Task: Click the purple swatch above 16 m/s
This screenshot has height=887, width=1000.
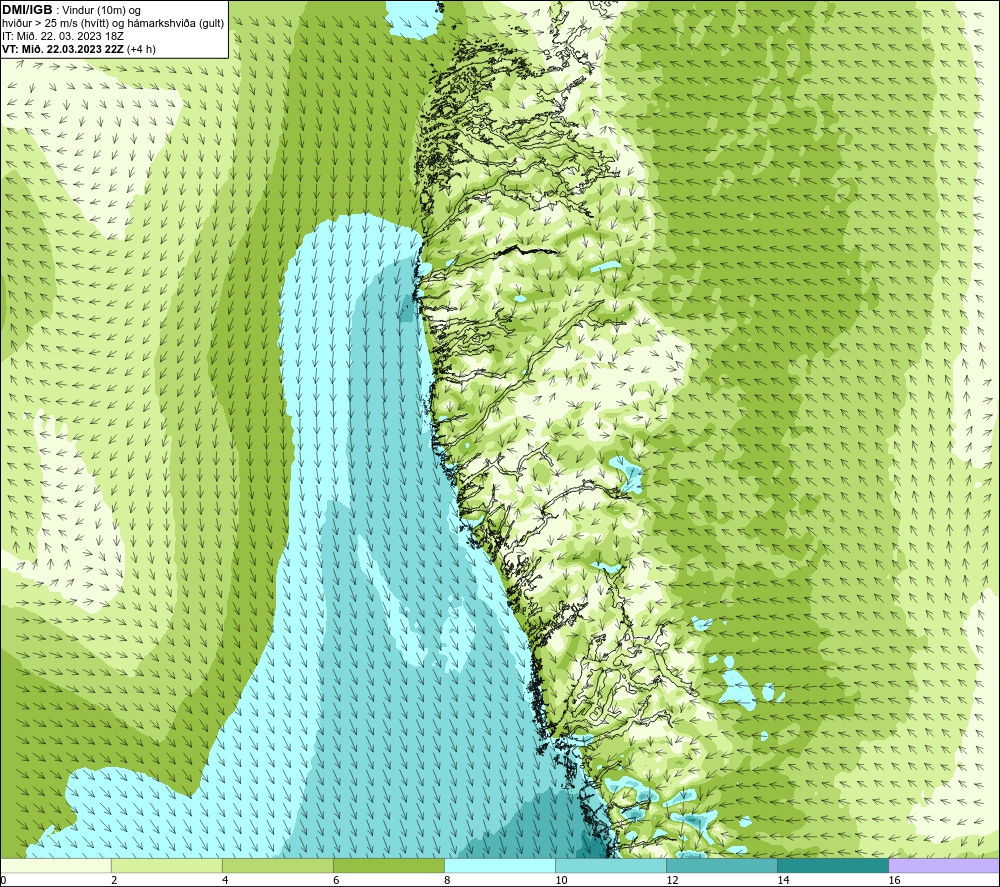Action: [944, 866]
